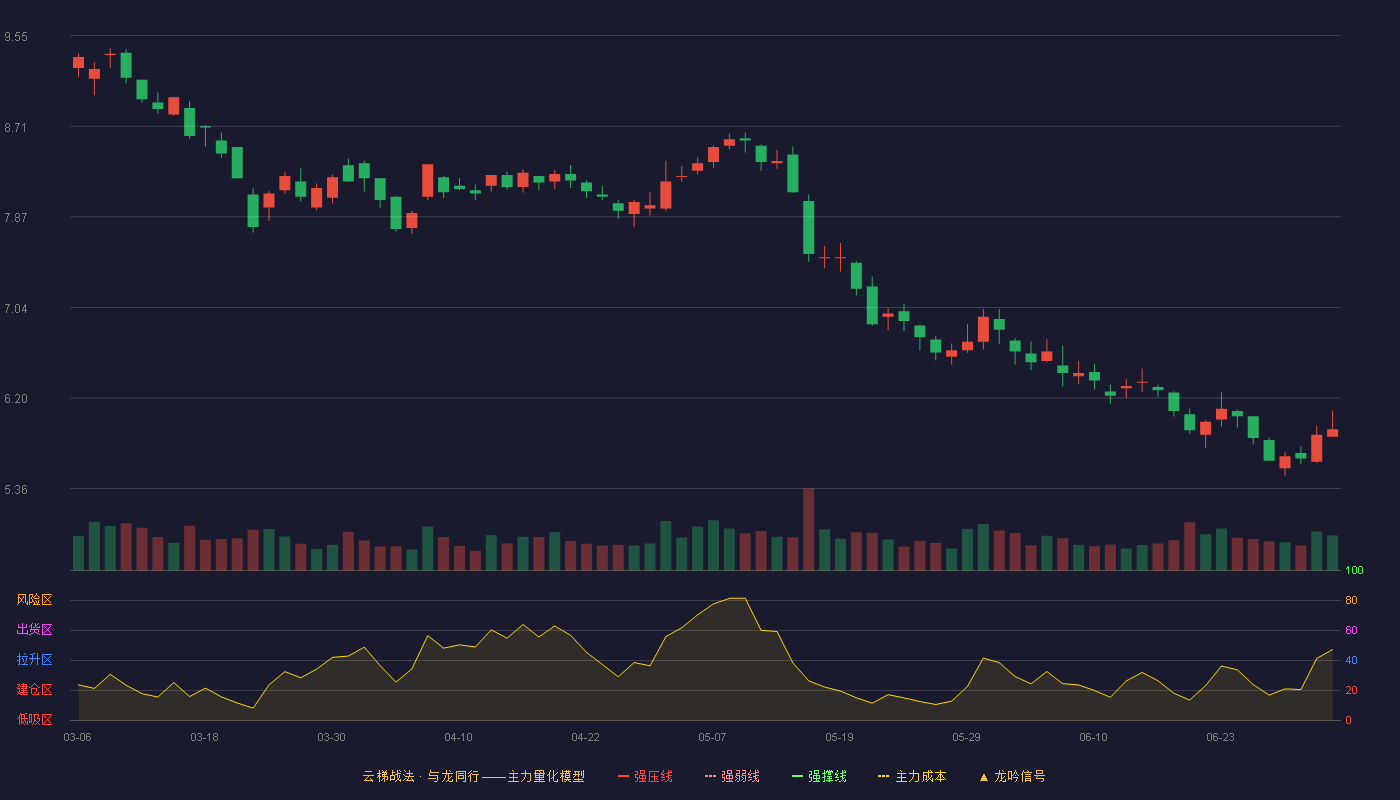Toggle the 主力成本 legend item
Screen dimensions: 1400x800
coord(912,776)
